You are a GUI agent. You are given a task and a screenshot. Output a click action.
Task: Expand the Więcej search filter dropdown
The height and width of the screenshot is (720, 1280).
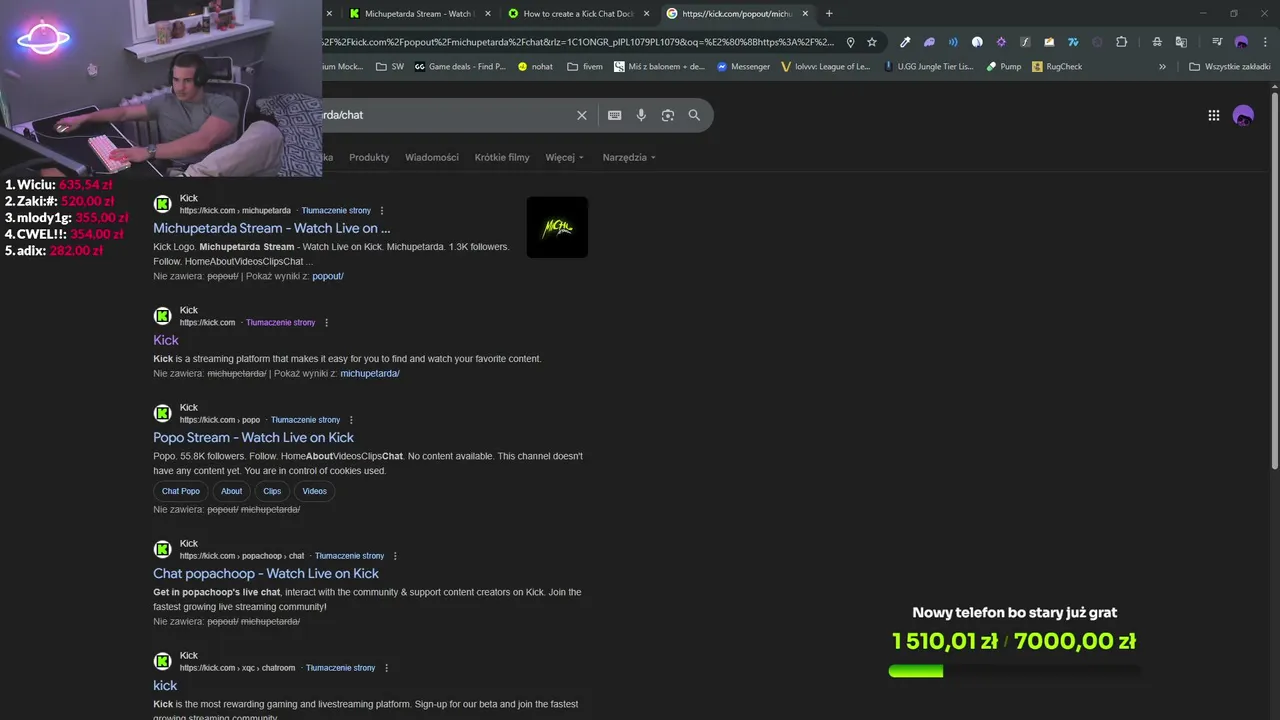(564, 158)
